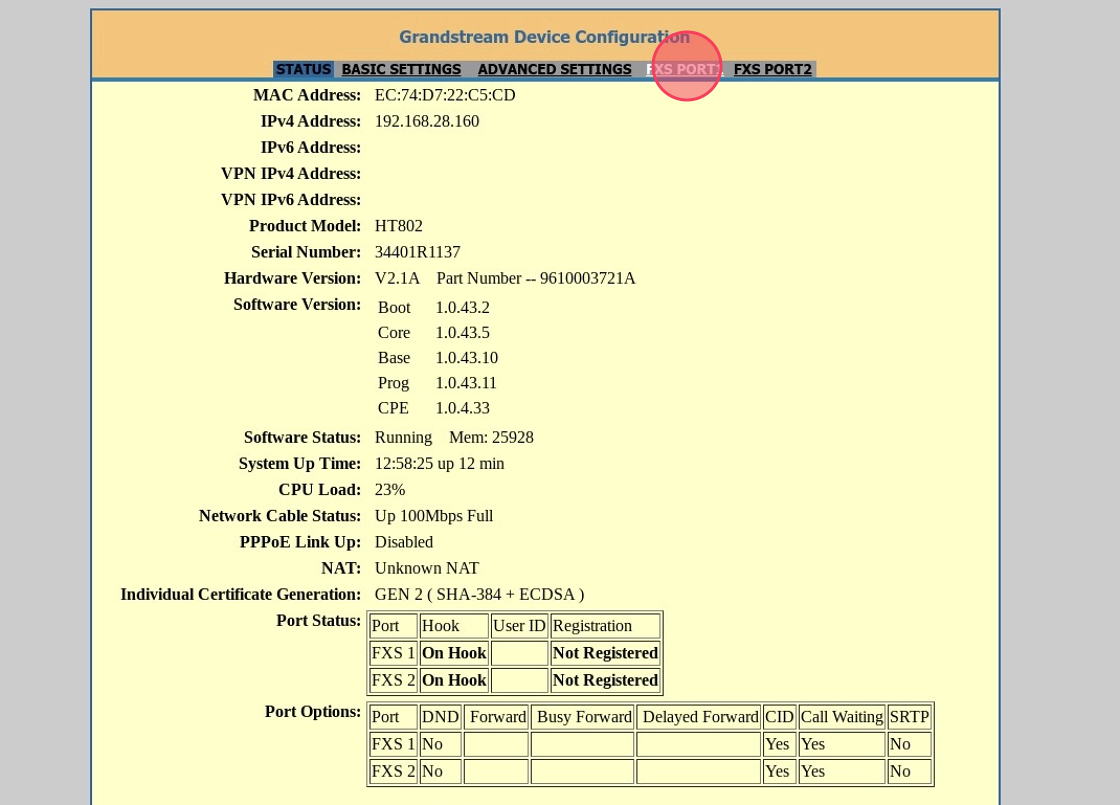Click Call Waiting column header
The height and width of the screenshot is (805, 1120).
841,717
